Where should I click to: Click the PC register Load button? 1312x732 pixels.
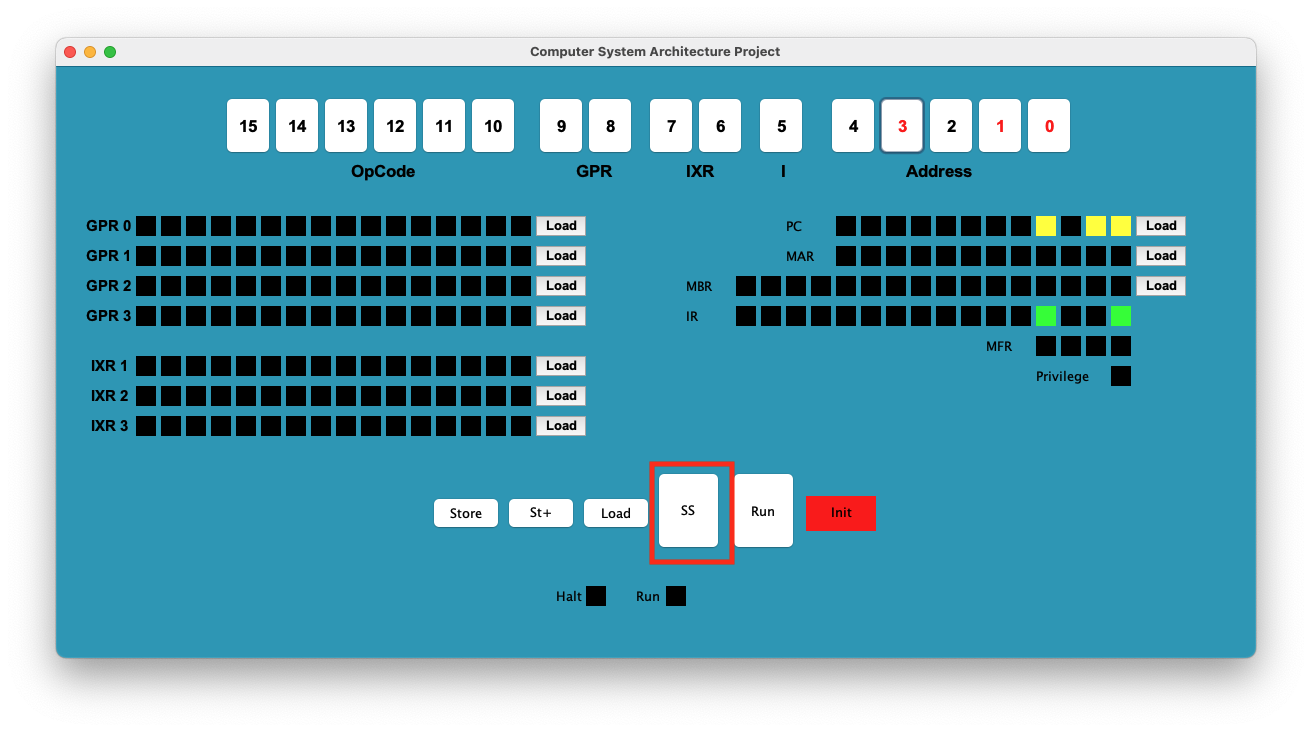tap(1161, 226)
